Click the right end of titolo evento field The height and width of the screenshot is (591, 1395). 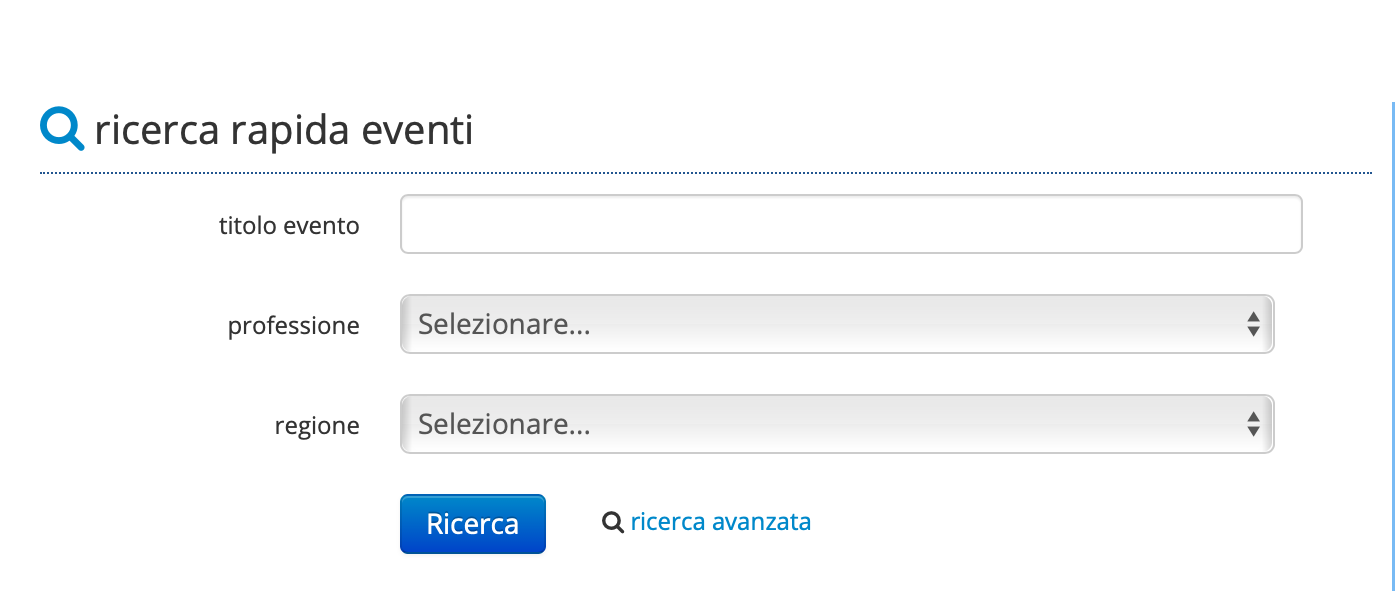[1285, 224]
